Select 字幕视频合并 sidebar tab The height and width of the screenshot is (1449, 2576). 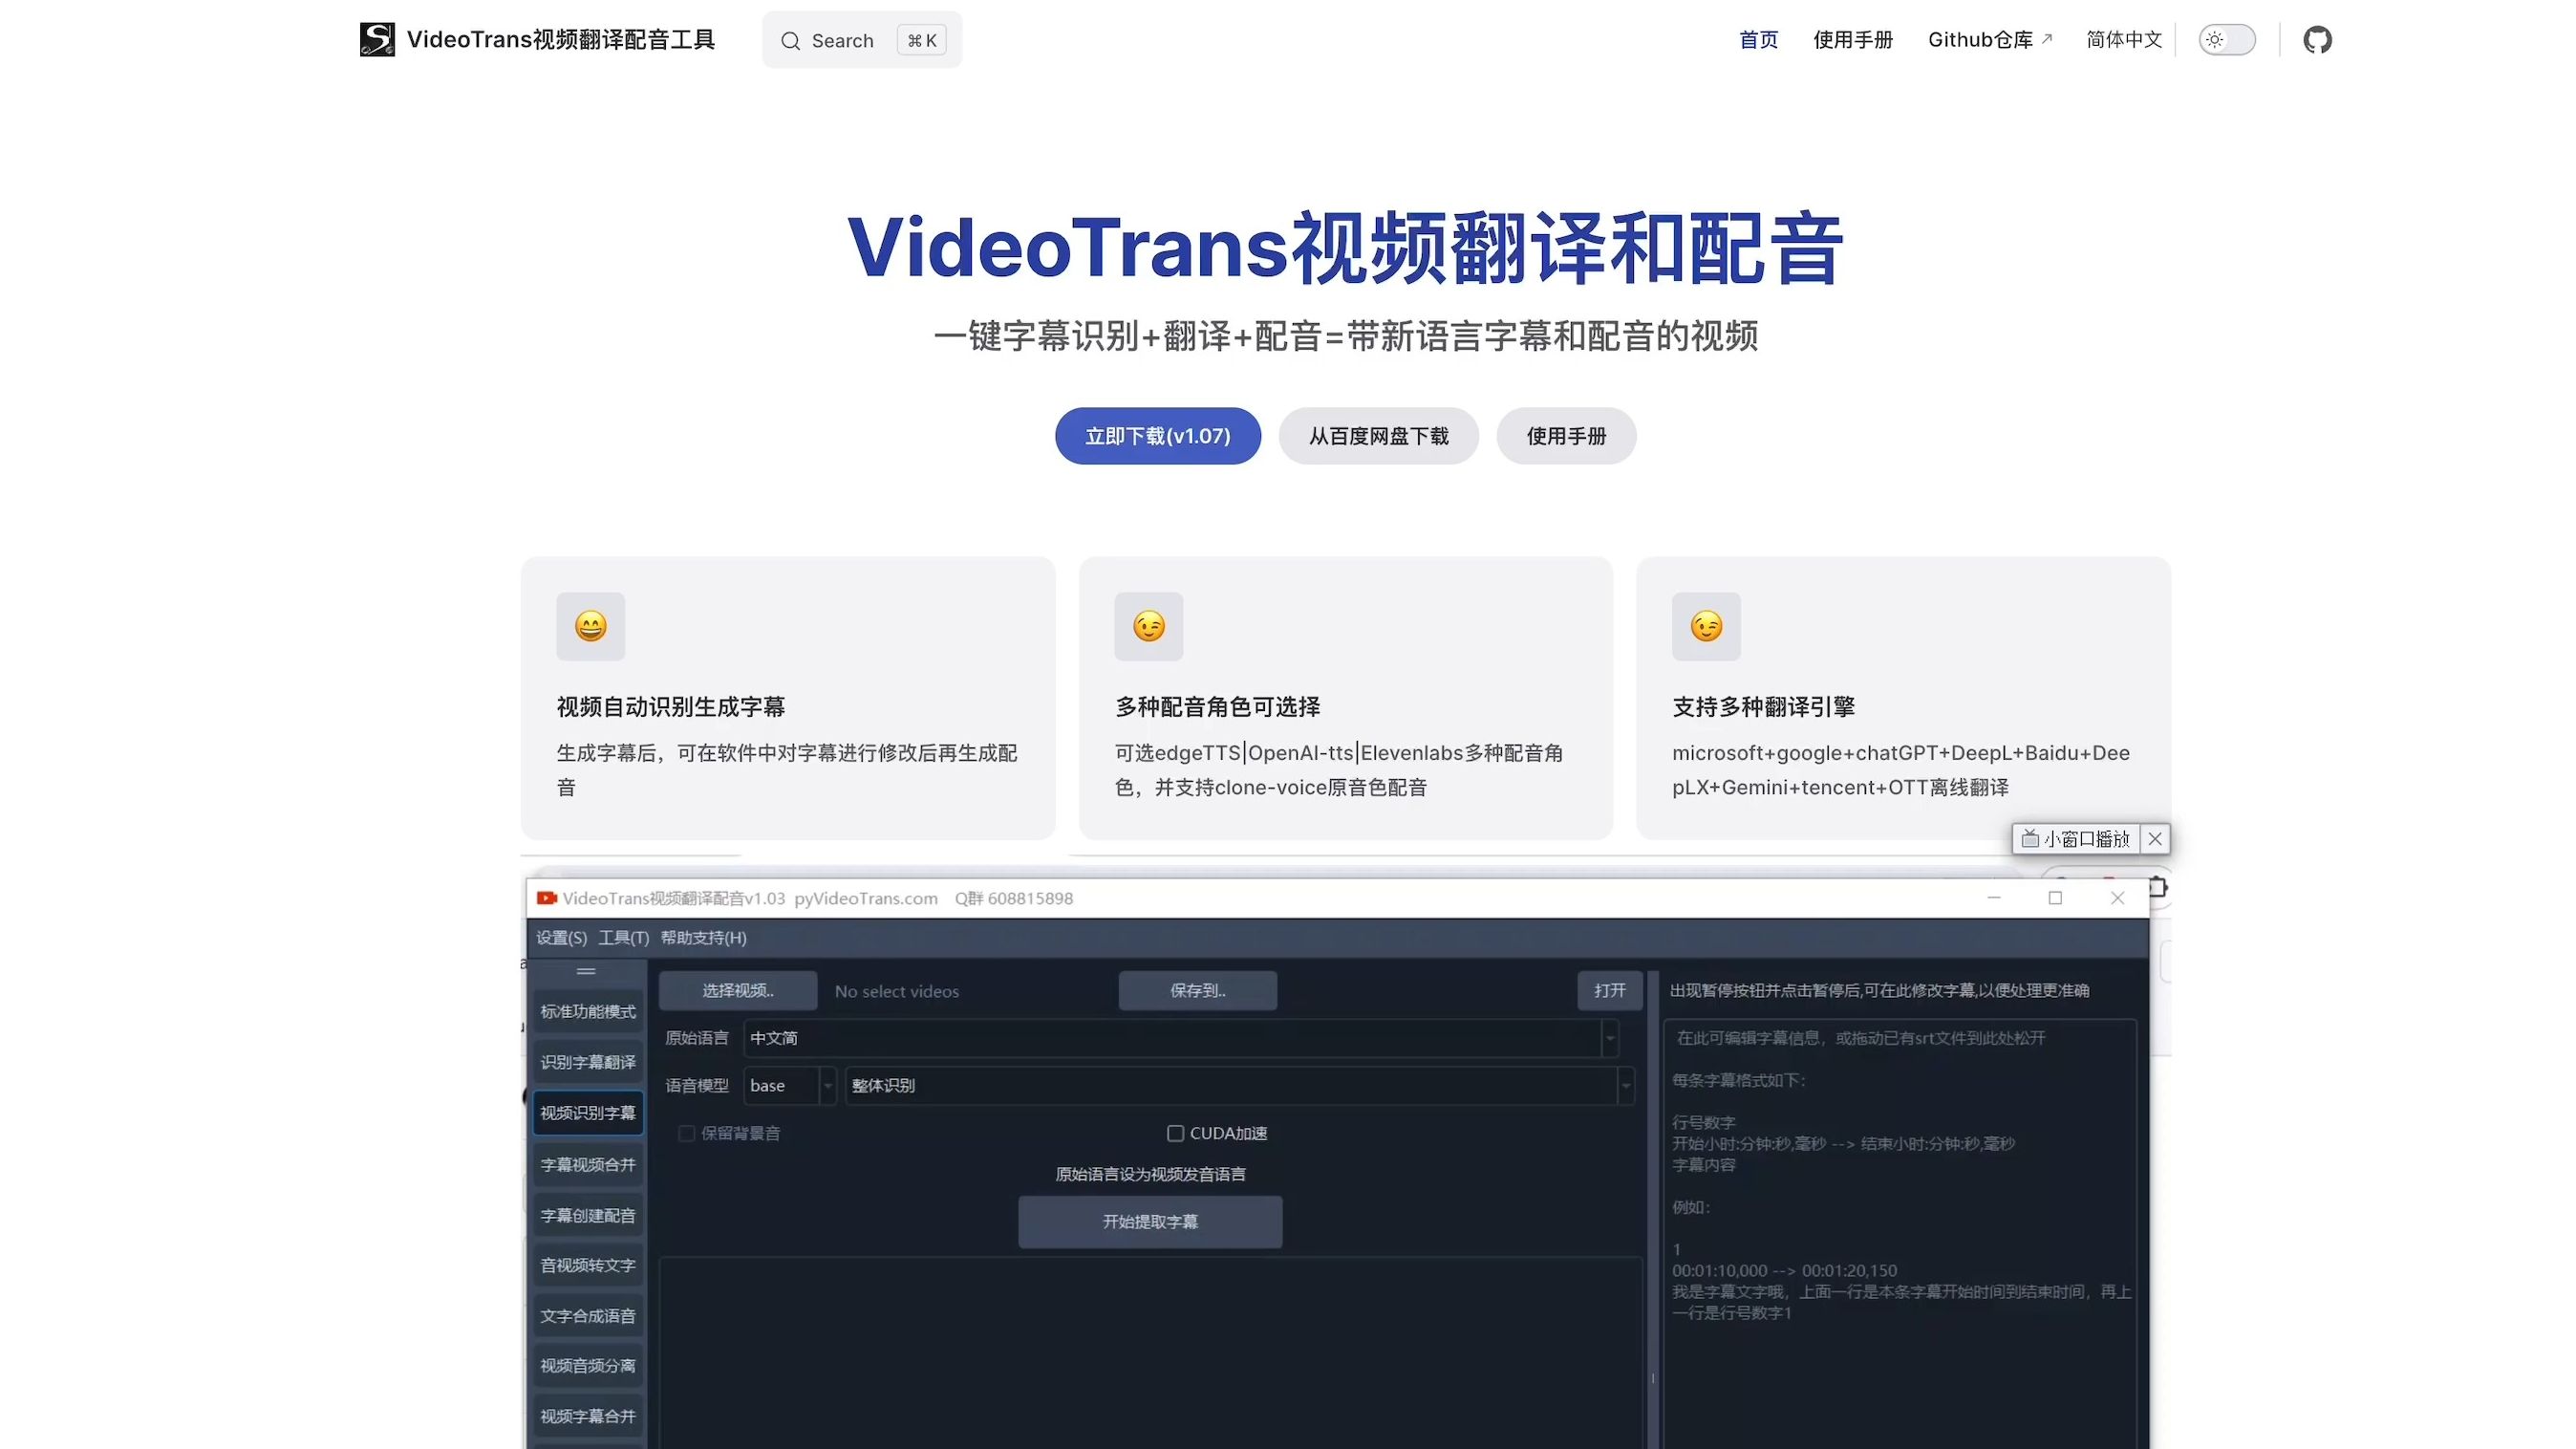(x=588, y=1165)
